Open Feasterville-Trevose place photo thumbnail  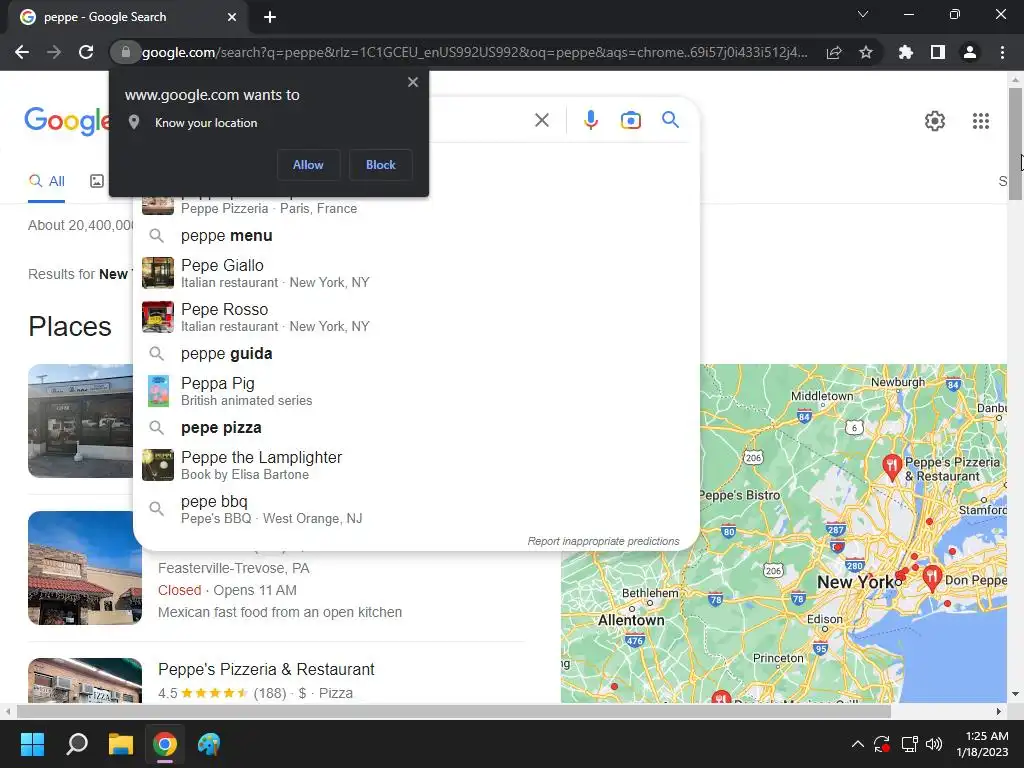85,568
